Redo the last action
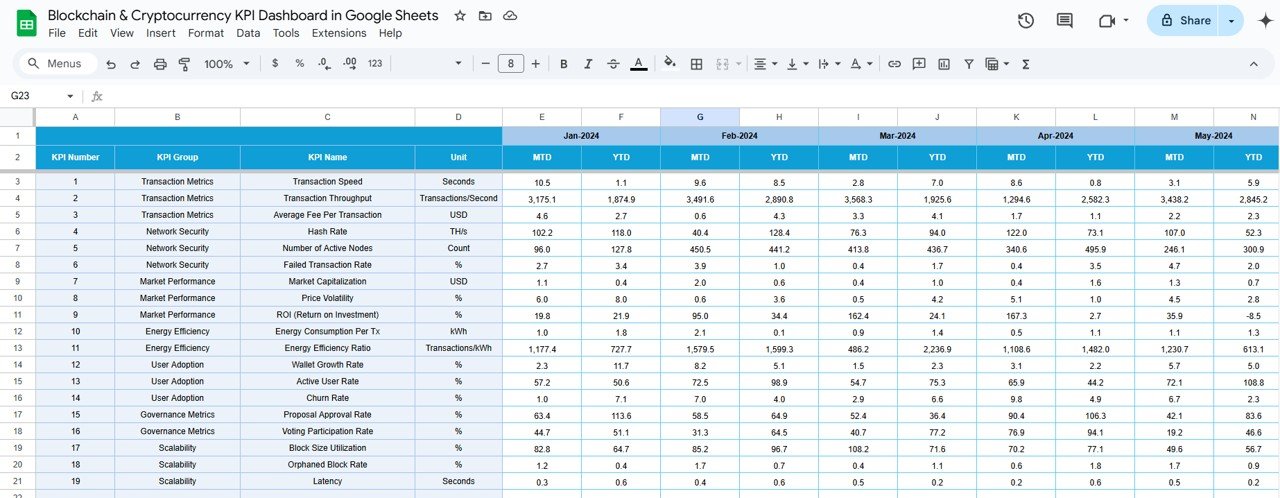This screenshot has height=498, width=1280. click(x=135, y=64)
